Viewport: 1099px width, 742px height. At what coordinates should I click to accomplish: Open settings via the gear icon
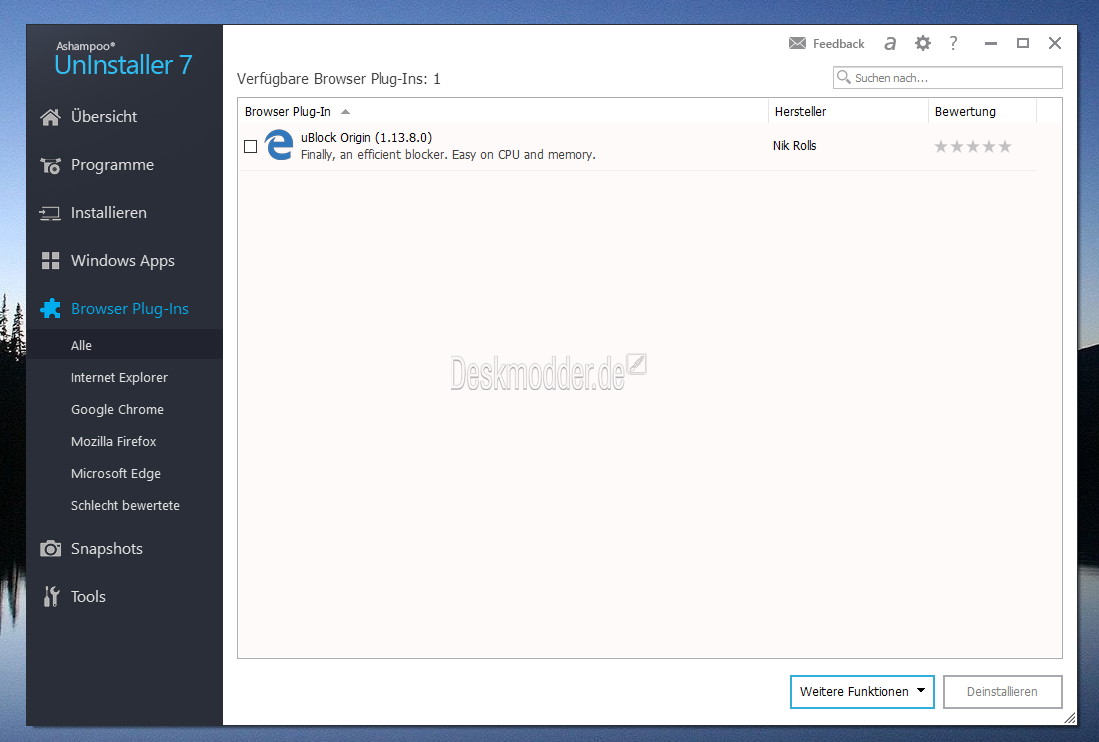coord(922,43)
